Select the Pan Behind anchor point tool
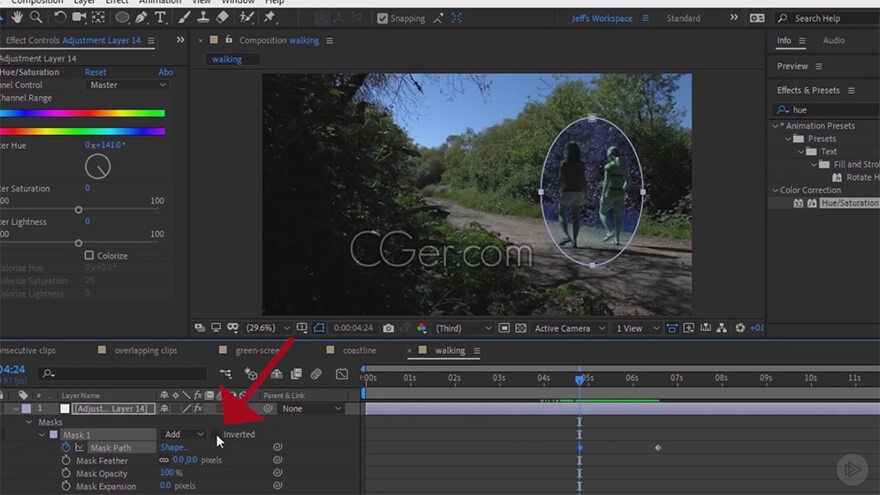 click(x=98, y=18)
